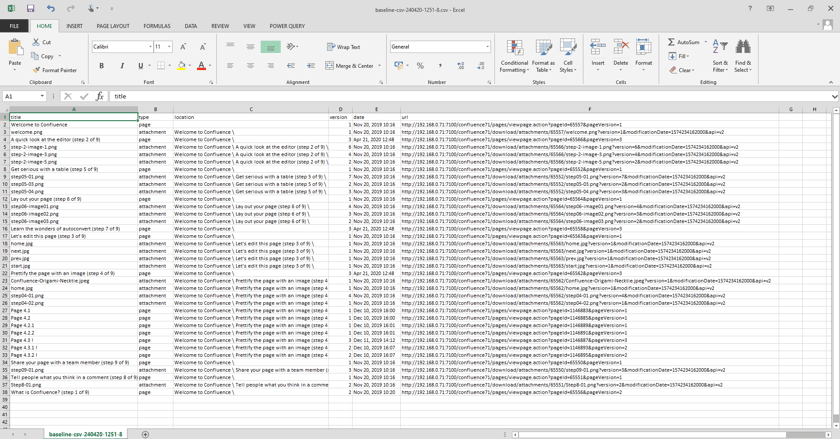Switch to the FORMULAS tab
840x439 pixels.
click(157, 26)
